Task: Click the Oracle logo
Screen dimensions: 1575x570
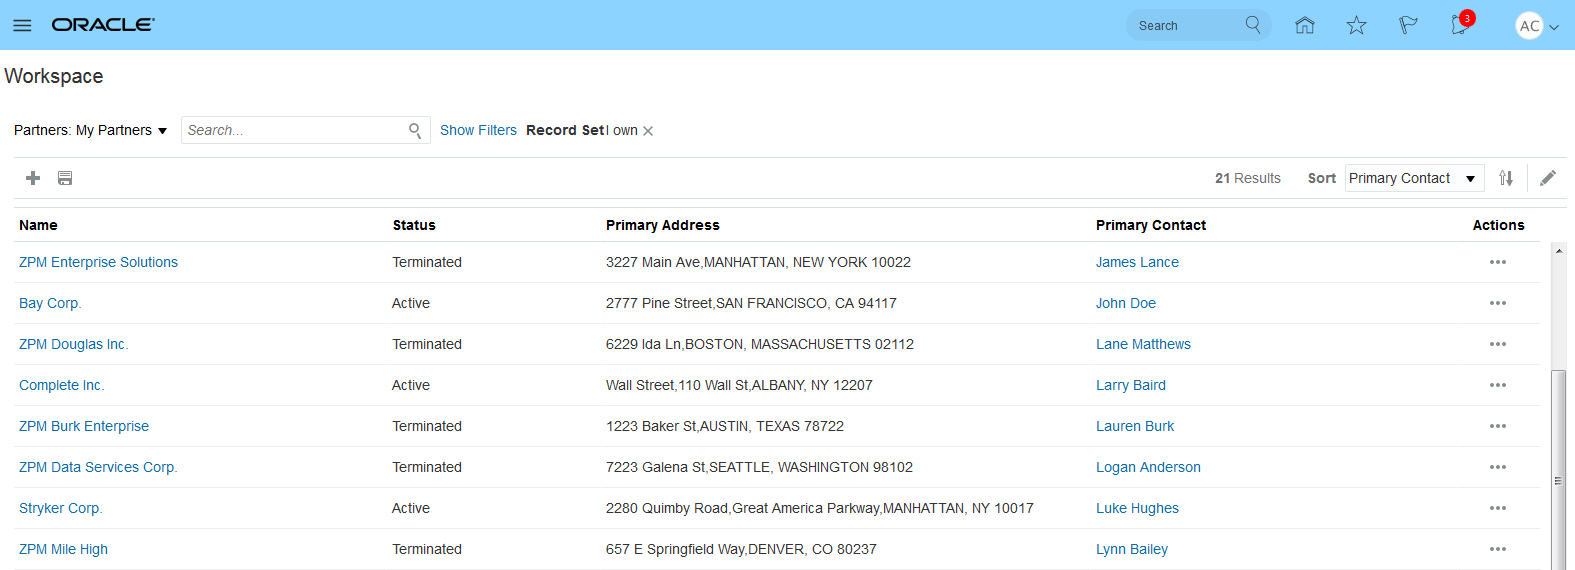Action: click(103, 25)
